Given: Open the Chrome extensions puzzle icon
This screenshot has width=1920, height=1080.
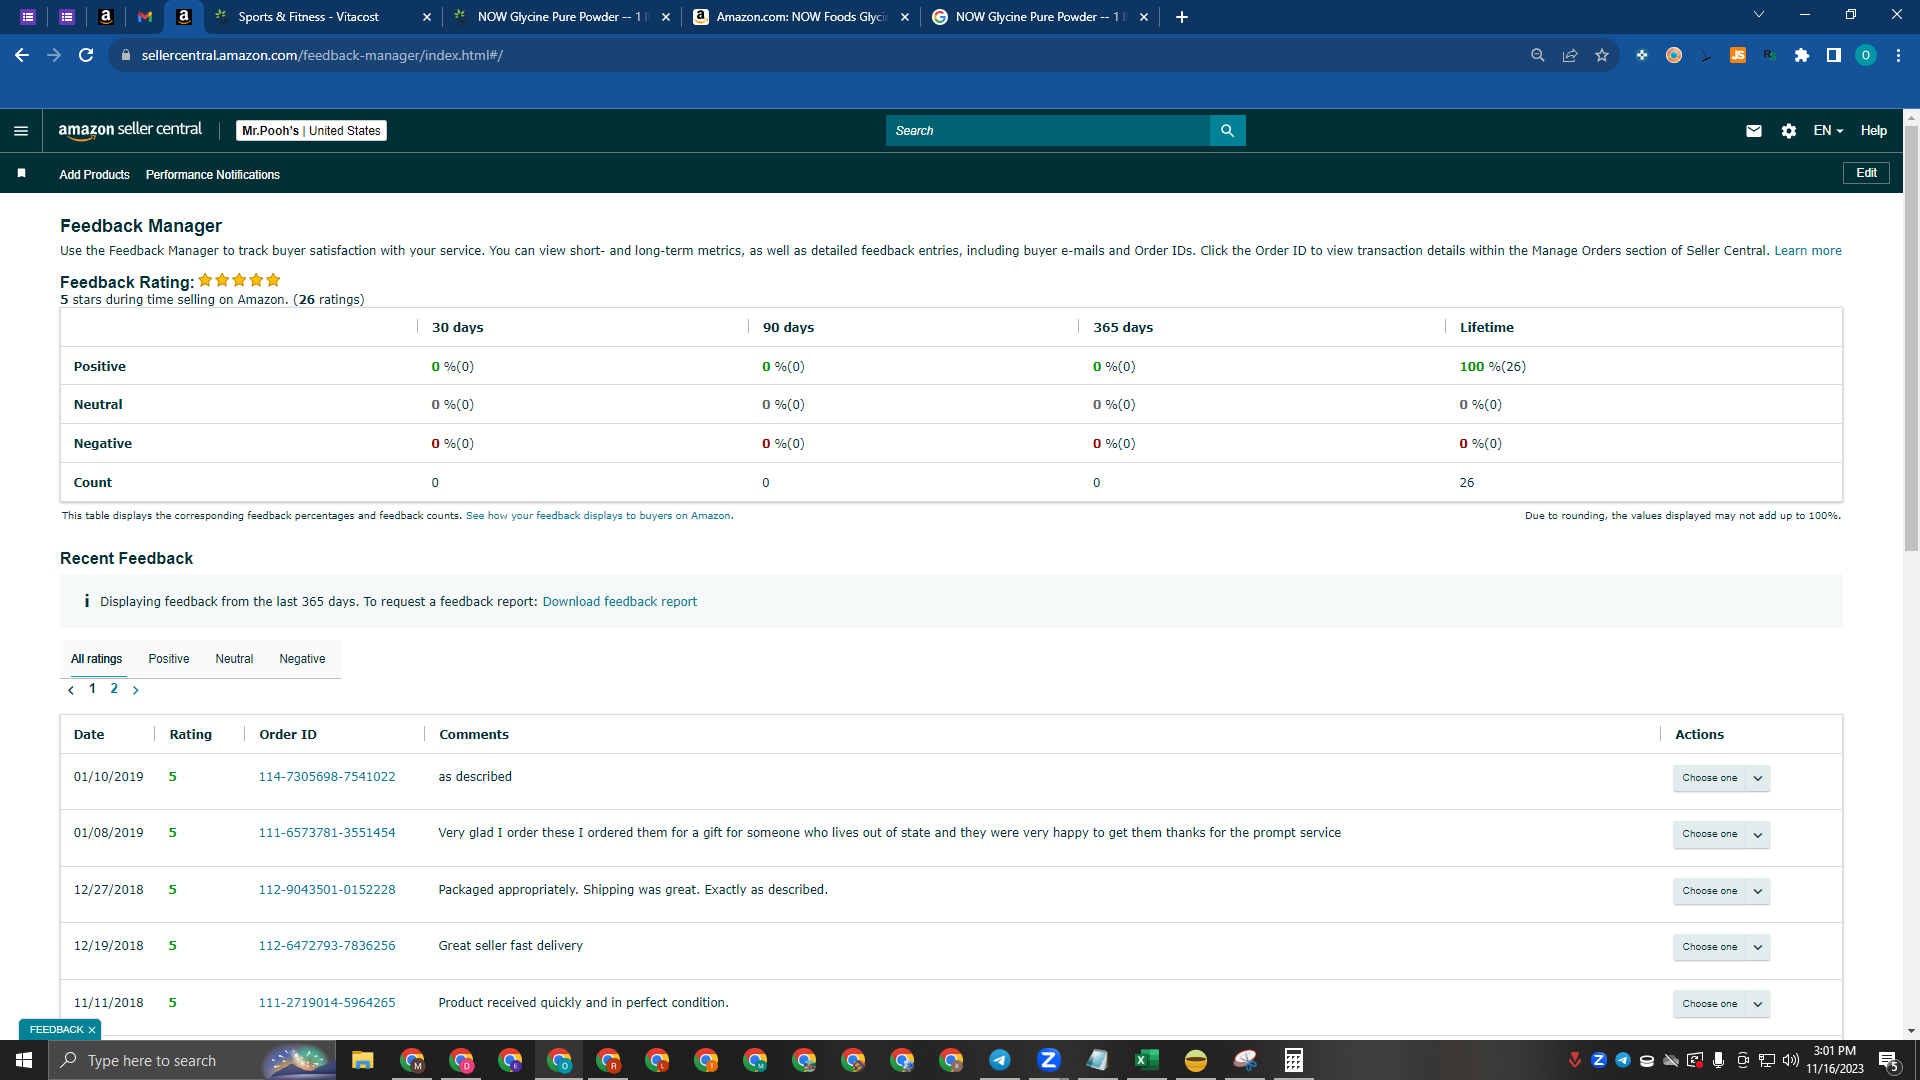Looking at the screenshot, I should click(1802, 55).
